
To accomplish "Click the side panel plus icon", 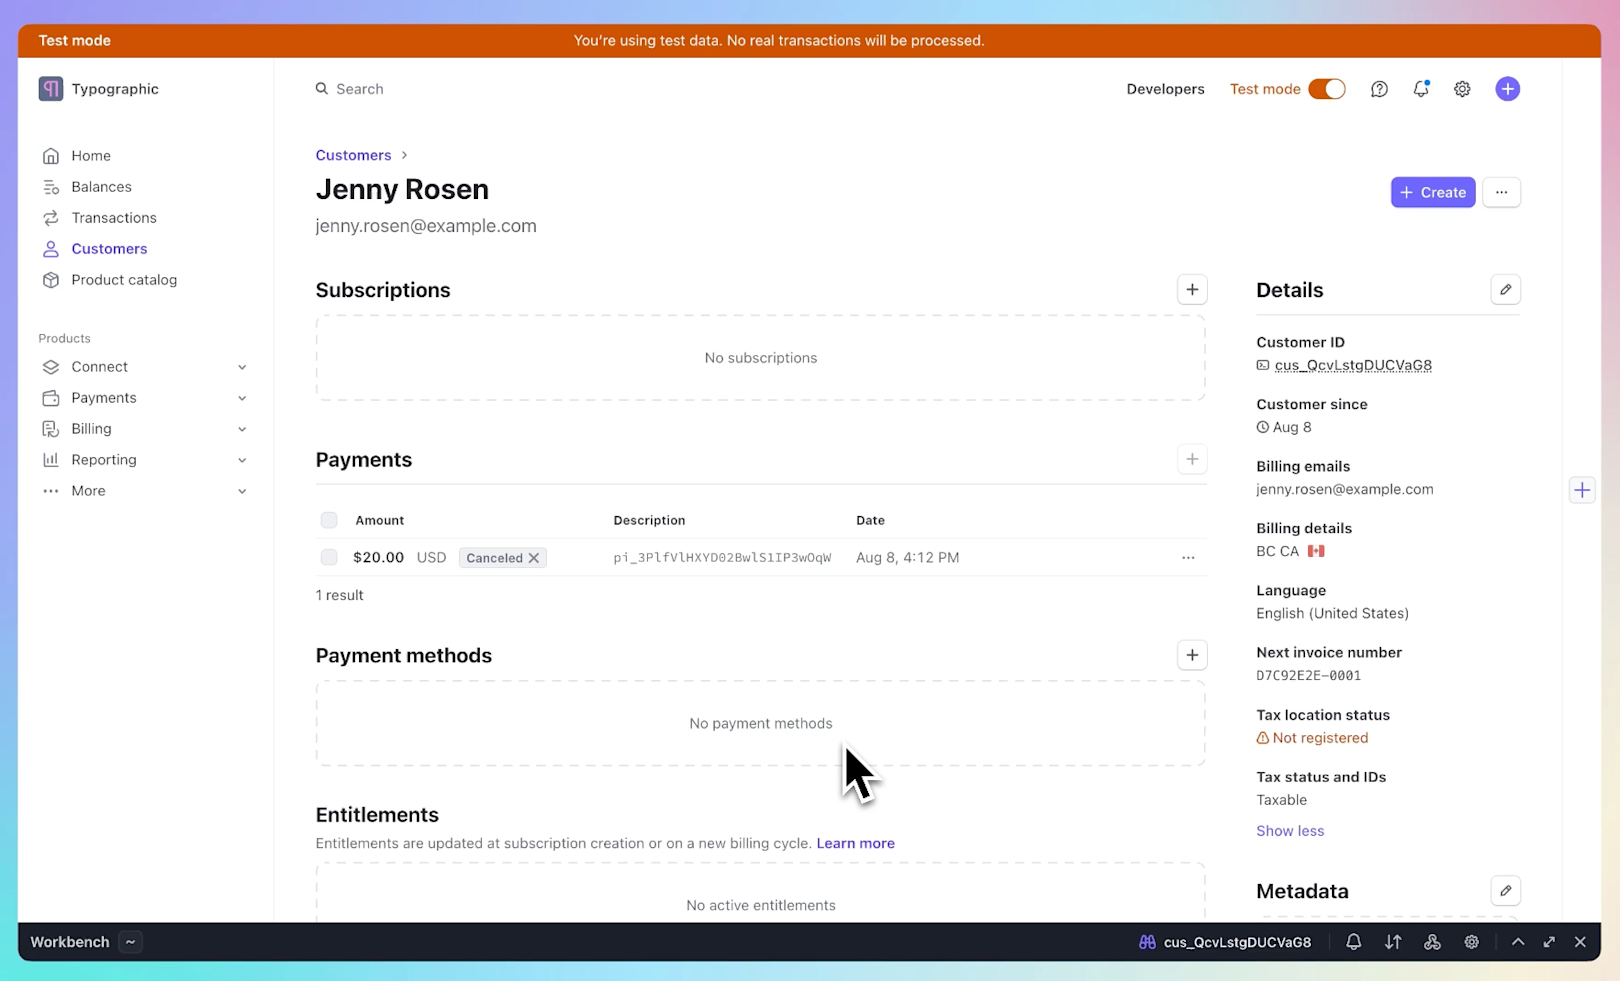I will [x=1582, y=490].
